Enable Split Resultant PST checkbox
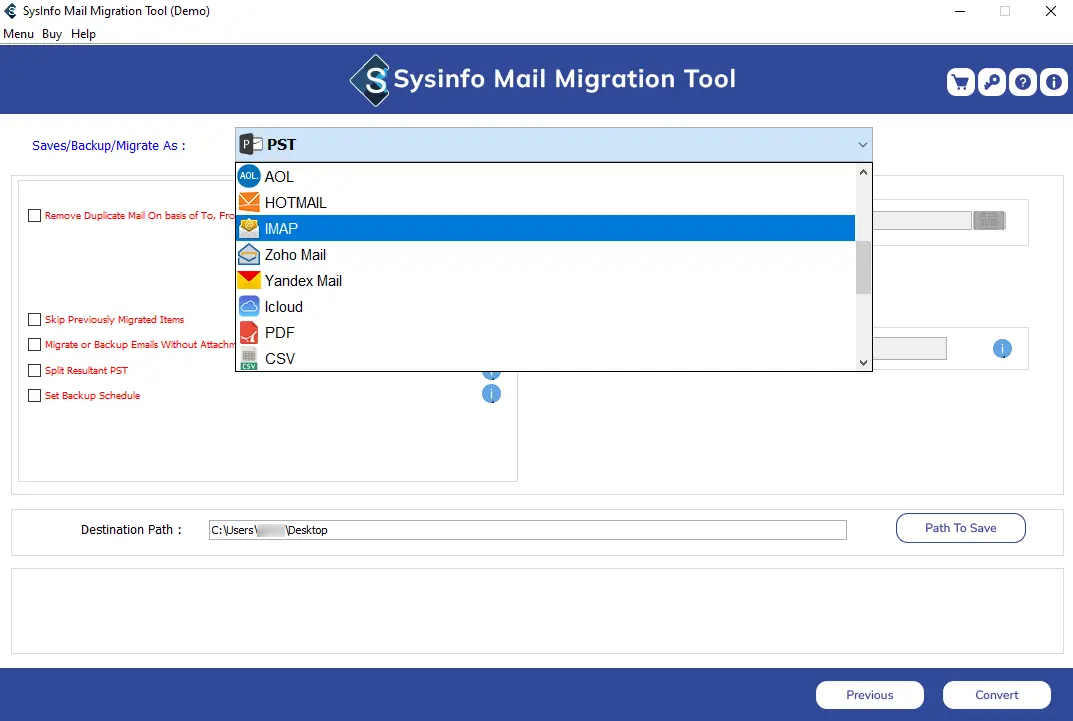 pyautogui.click(x=34, y=371)
